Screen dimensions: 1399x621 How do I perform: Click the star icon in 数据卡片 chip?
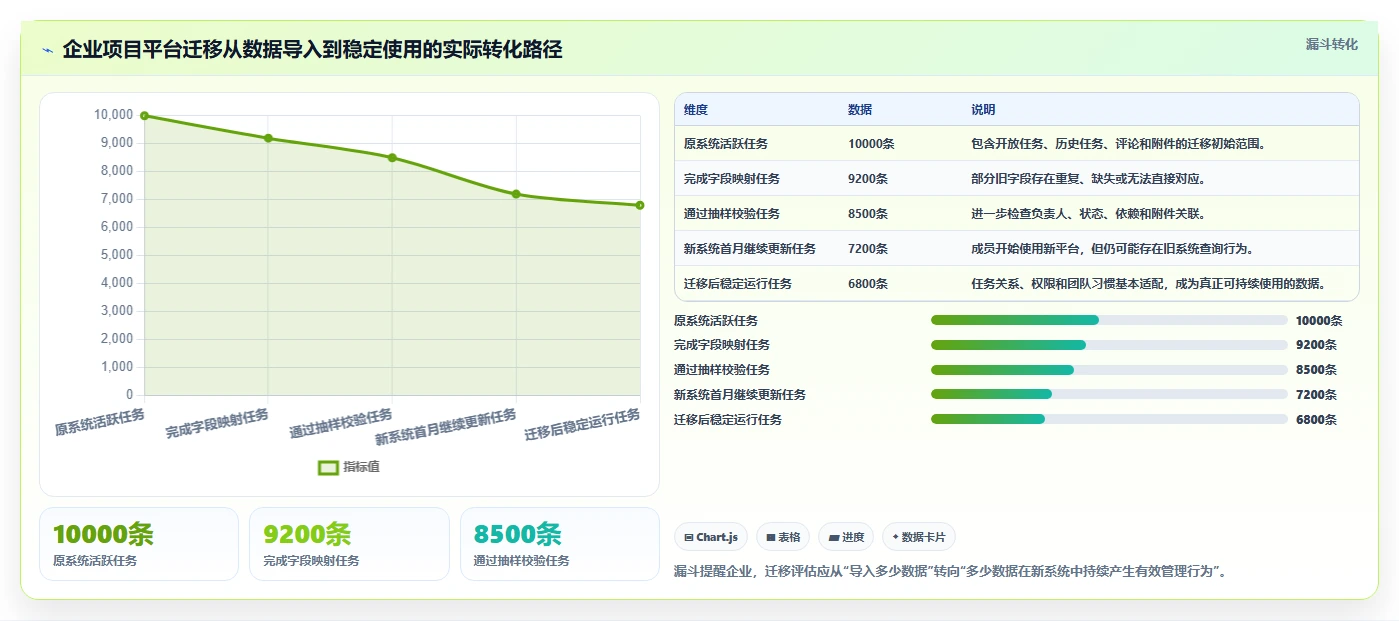(x=895, y=537)
